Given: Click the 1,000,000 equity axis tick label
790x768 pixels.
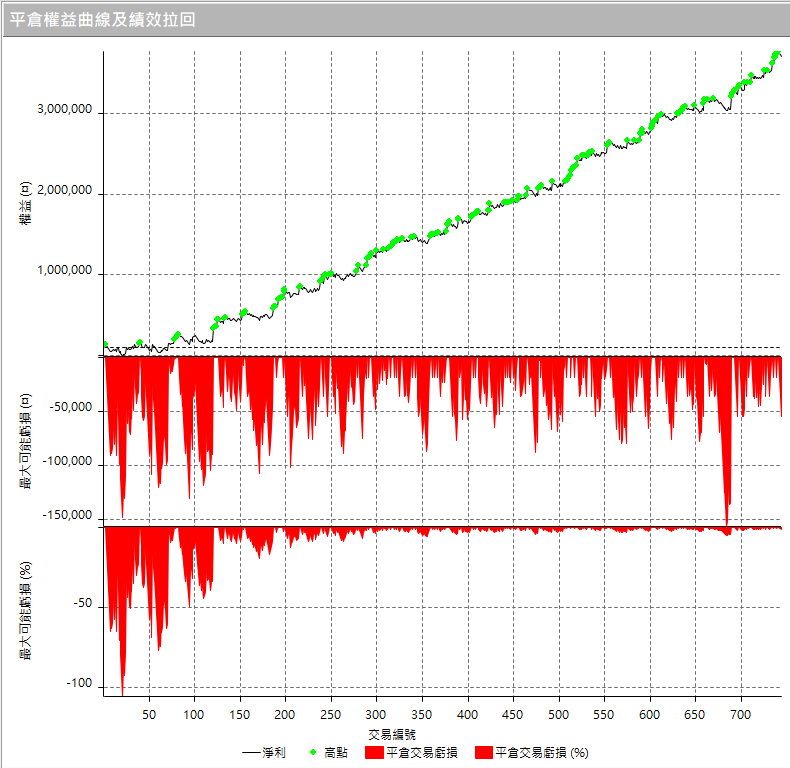Looking at the screenshot, I should (65, 271).
